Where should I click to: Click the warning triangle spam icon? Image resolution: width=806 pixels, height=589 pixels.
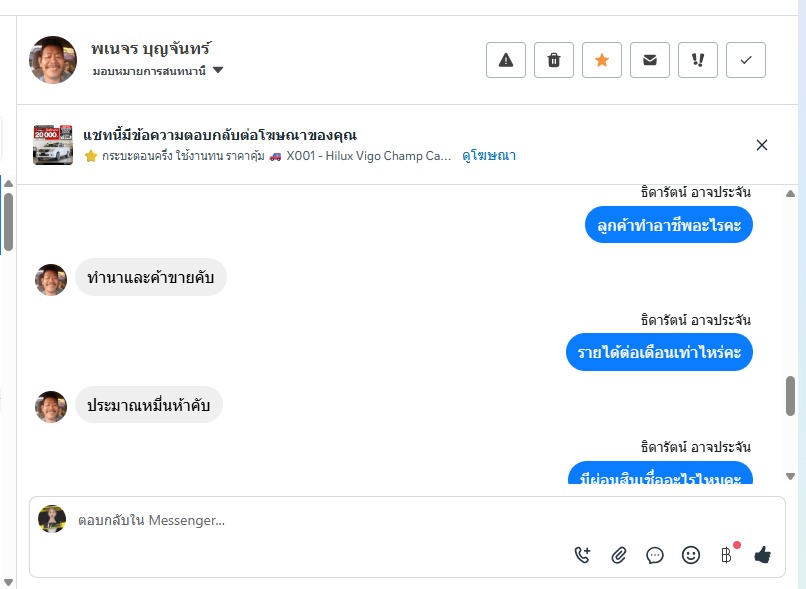tap(506, 60)
